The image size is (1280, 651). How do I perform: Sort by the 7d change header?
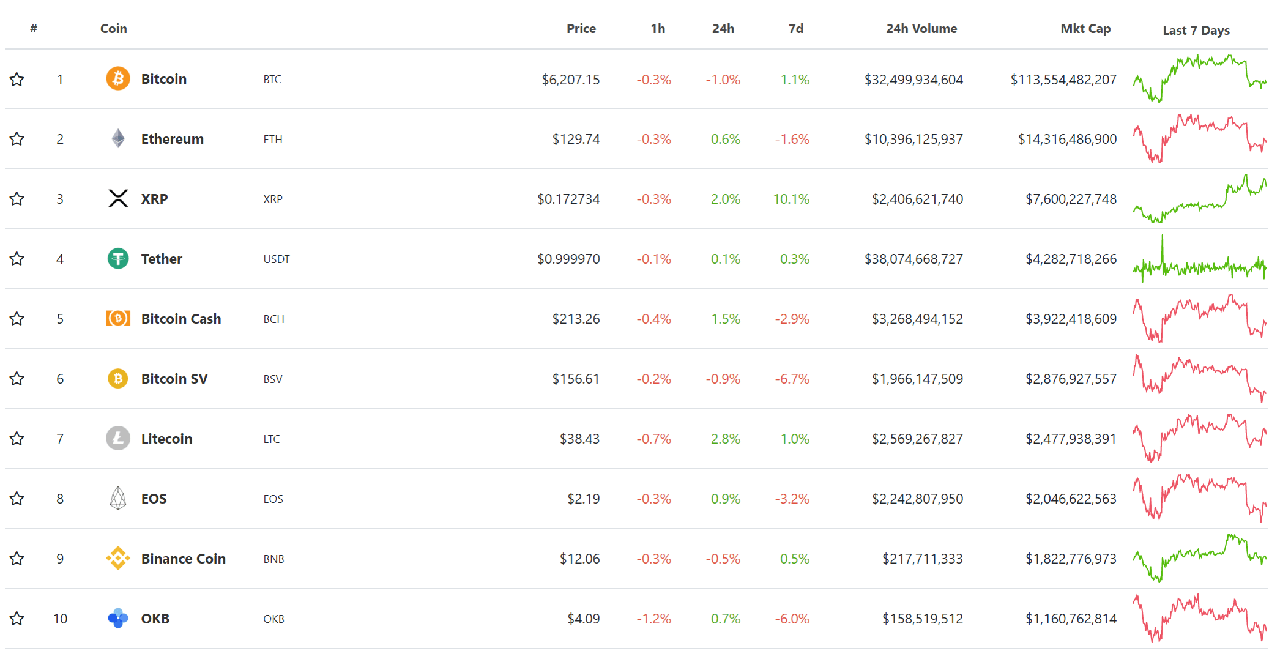pos(796,28)
